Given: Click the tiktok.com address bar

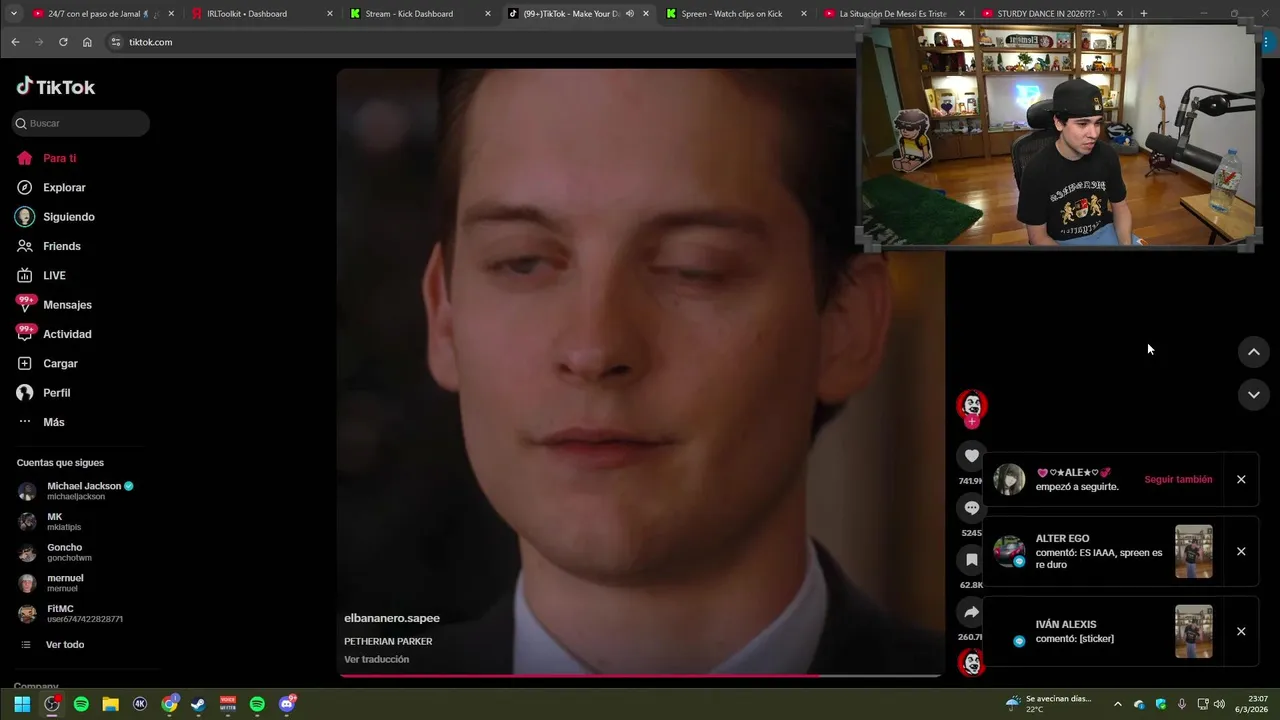Looking at the screenshot, I should click(x=480, y=42).
